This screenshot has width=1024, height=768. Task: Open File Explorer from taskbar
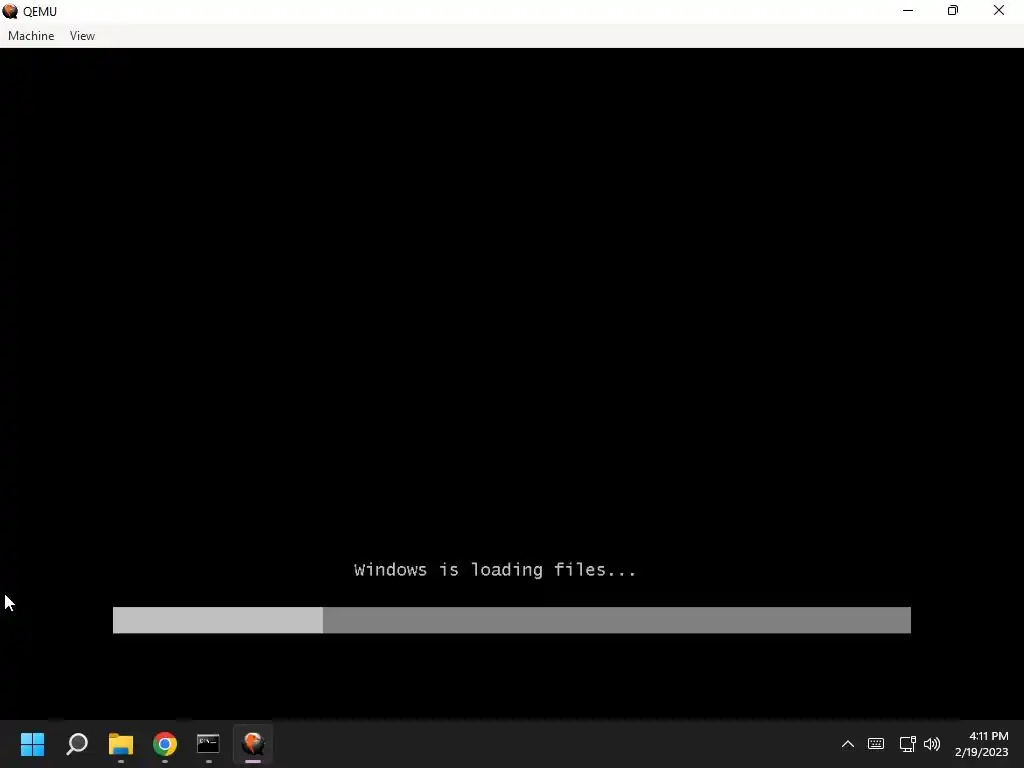121,744
